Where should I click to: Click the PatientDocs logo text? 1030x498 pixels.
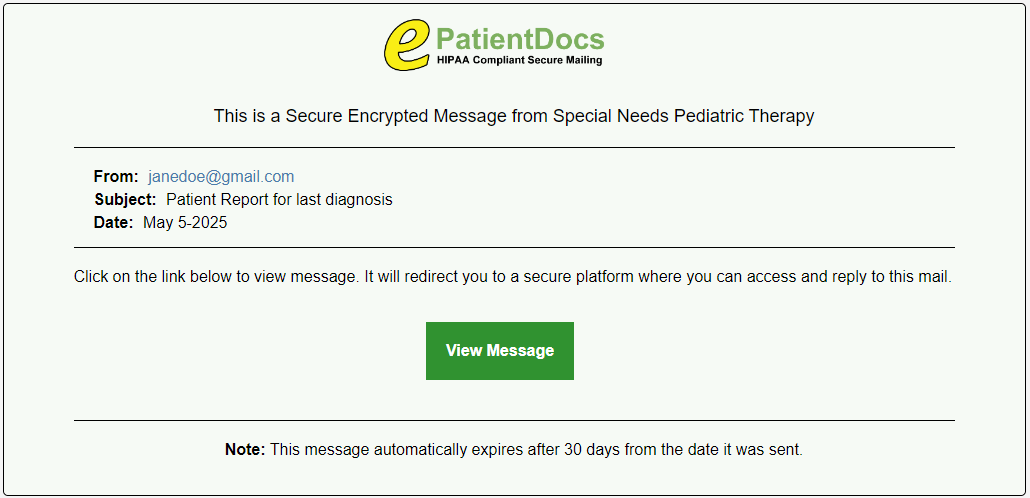pyautogui.click(x=520, y=40)
